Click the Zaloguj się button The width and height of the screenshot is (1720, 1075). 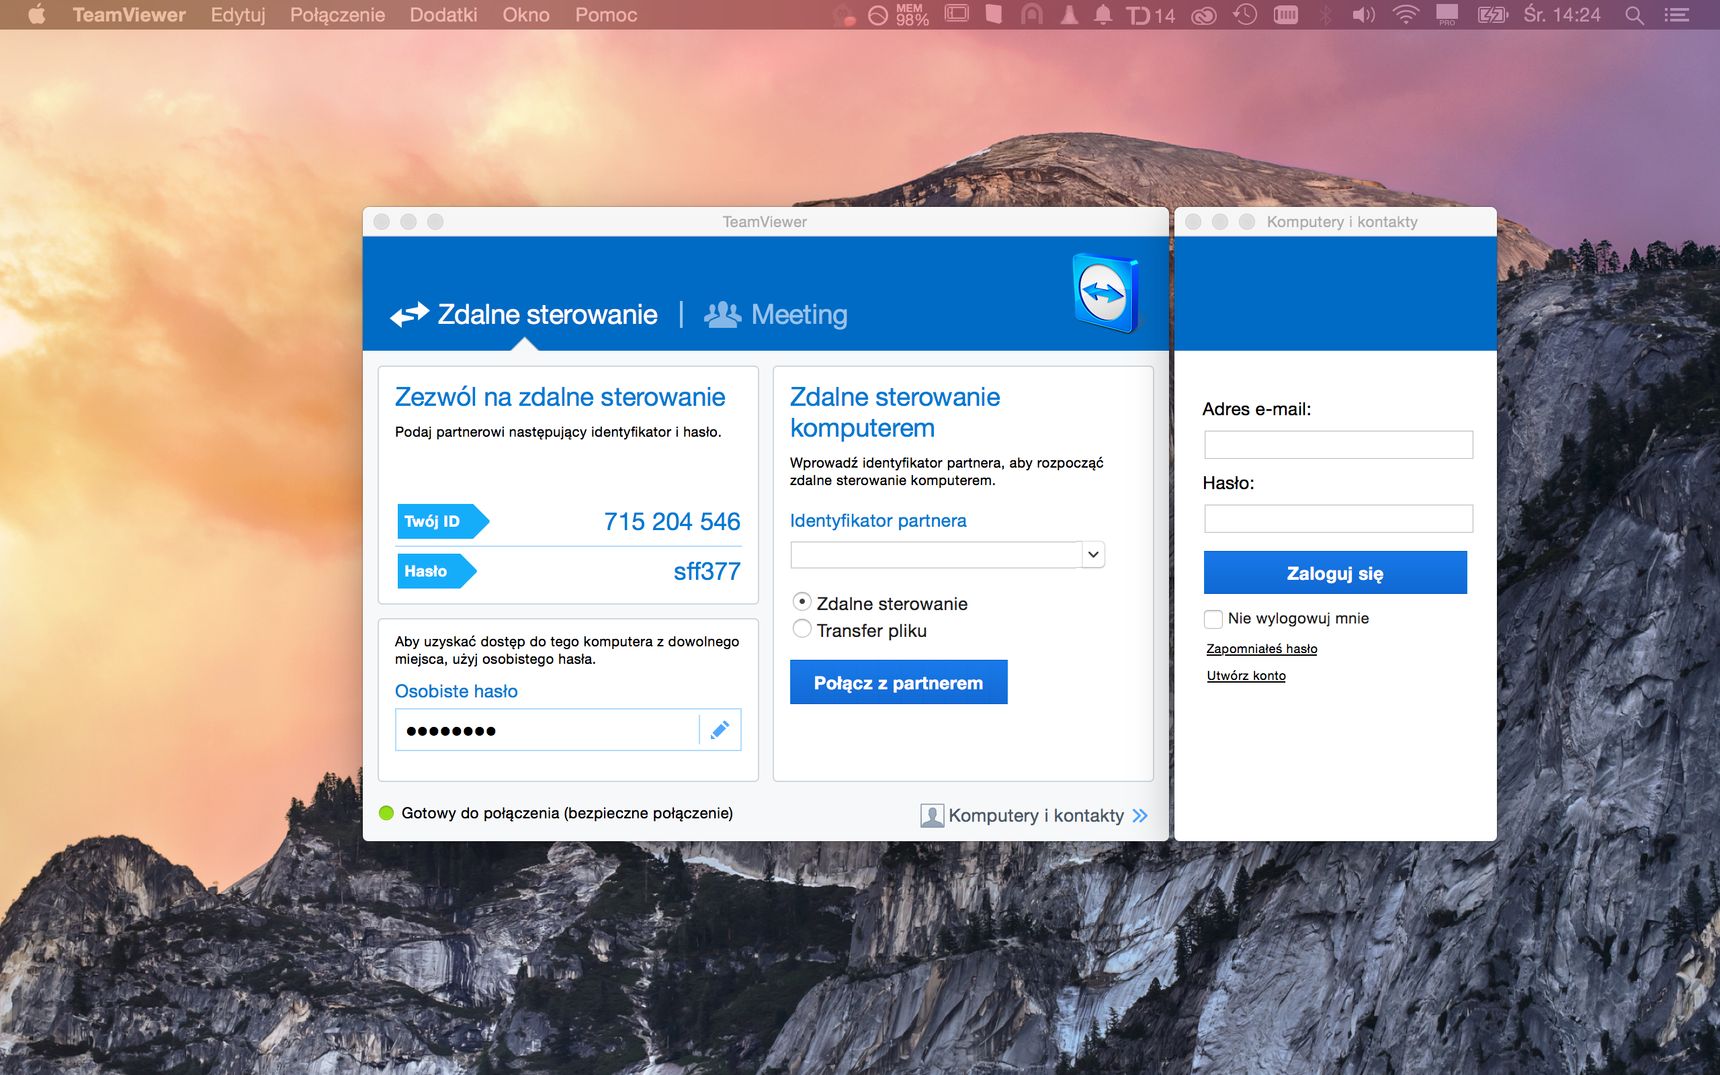click(1335, 573)
